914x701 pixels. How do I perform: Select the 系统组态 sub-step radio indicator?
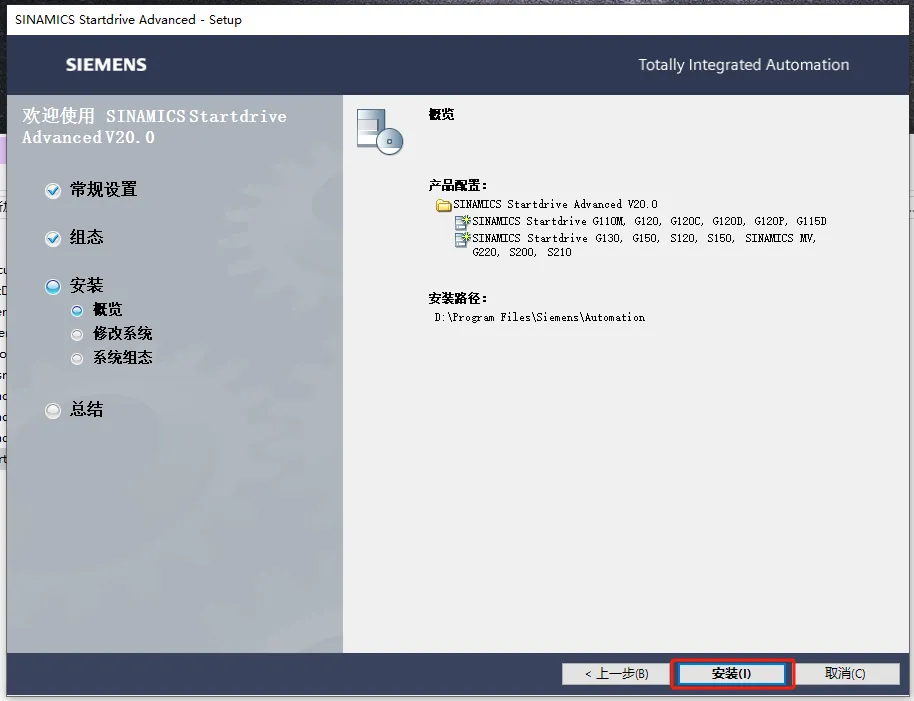click(x=77, y=358)
